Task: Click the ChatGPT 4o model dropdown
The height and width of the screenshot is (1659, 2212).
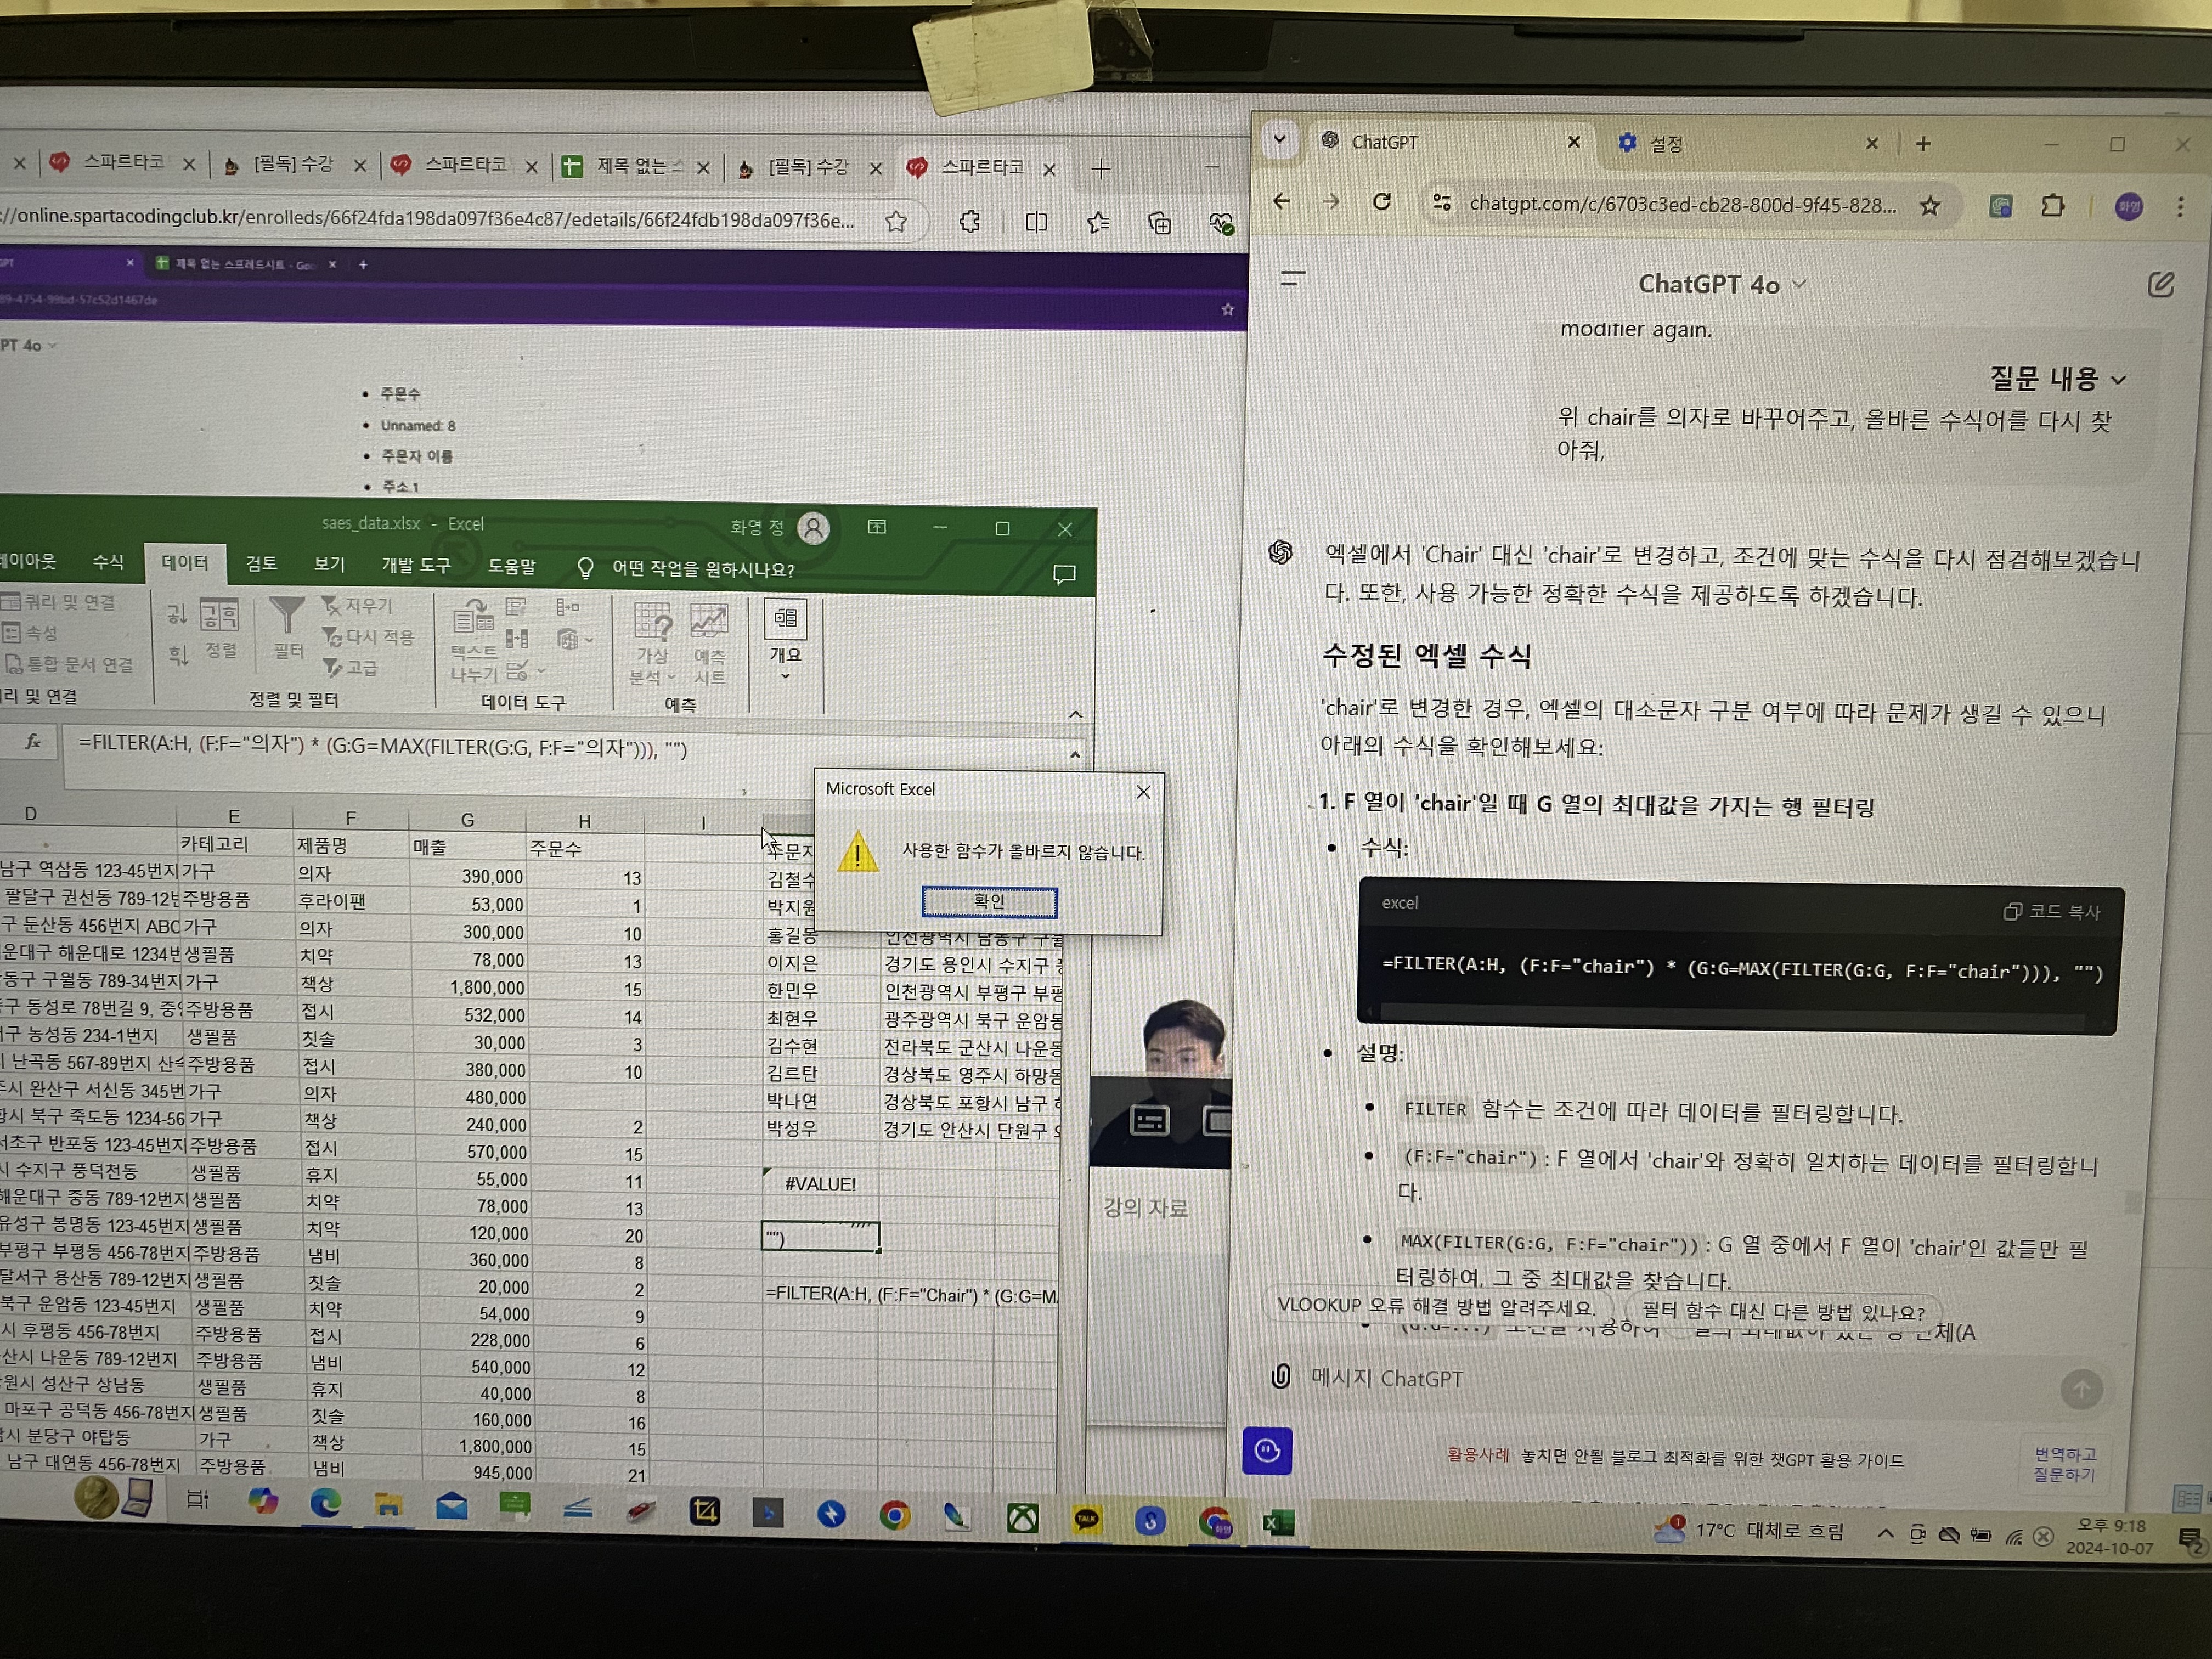Action: point(1721,285)
